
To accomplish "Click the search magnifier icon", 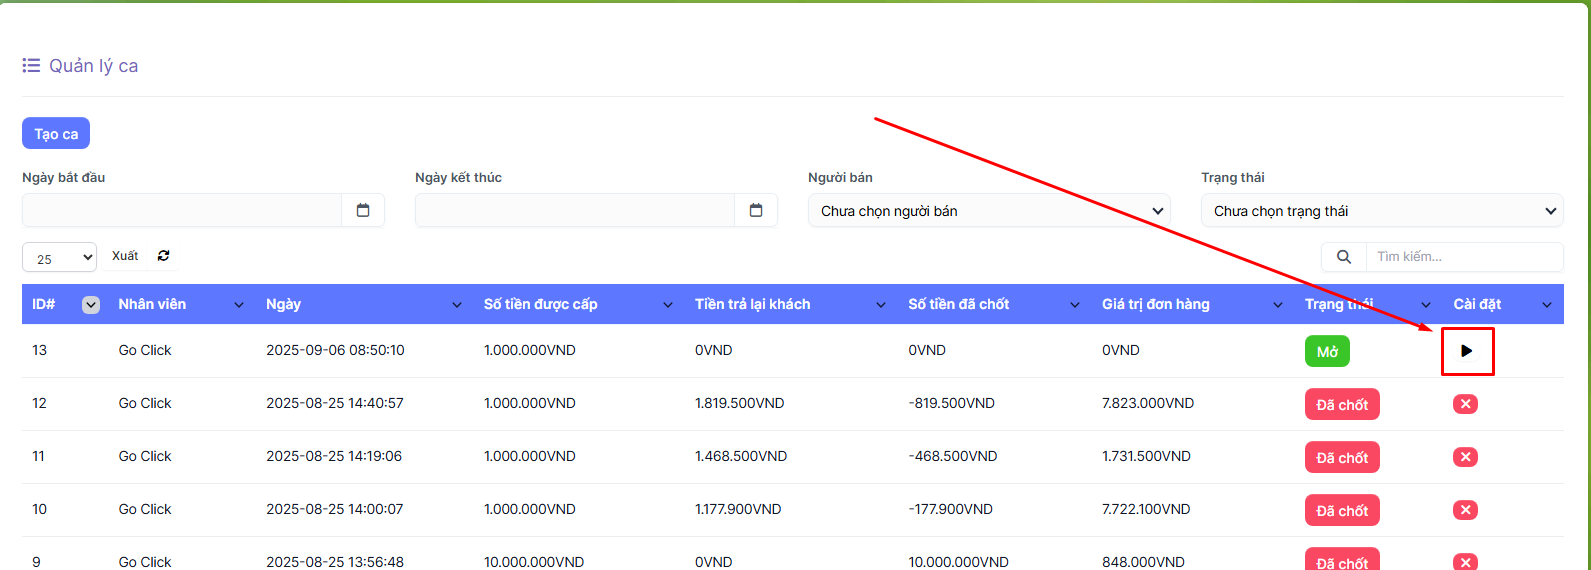I will pyautogui.click(x=1343, y=257).
